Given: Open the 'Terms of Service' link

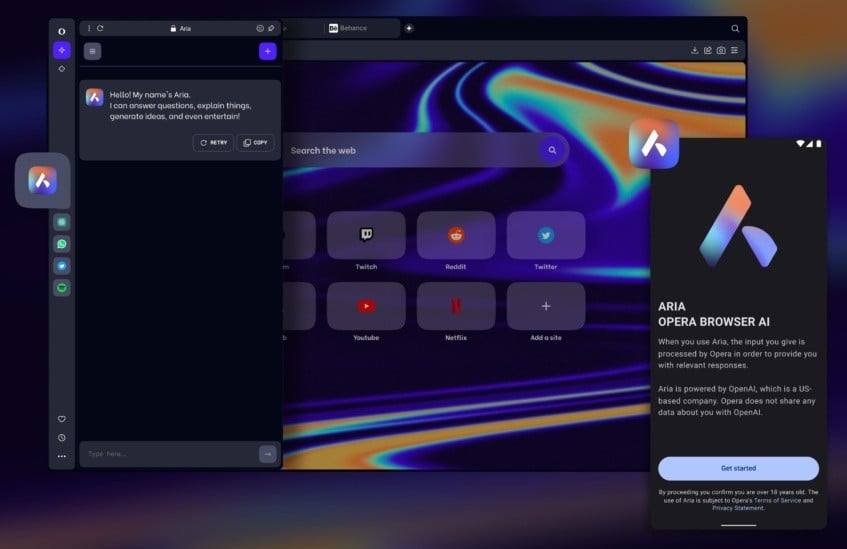Looking at the screenshot, I should click(777, 500).
